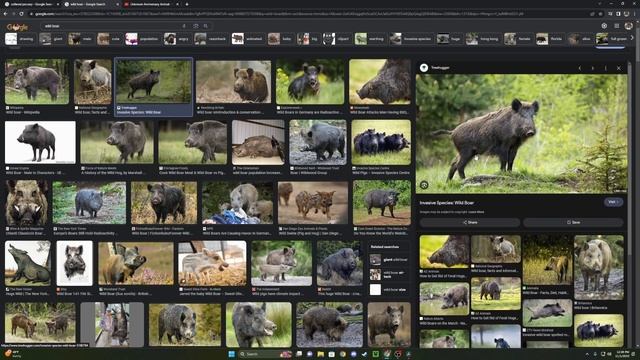640x360 pixels.
Task: Open striped piglets thumbnail
Action: [313, 203]
